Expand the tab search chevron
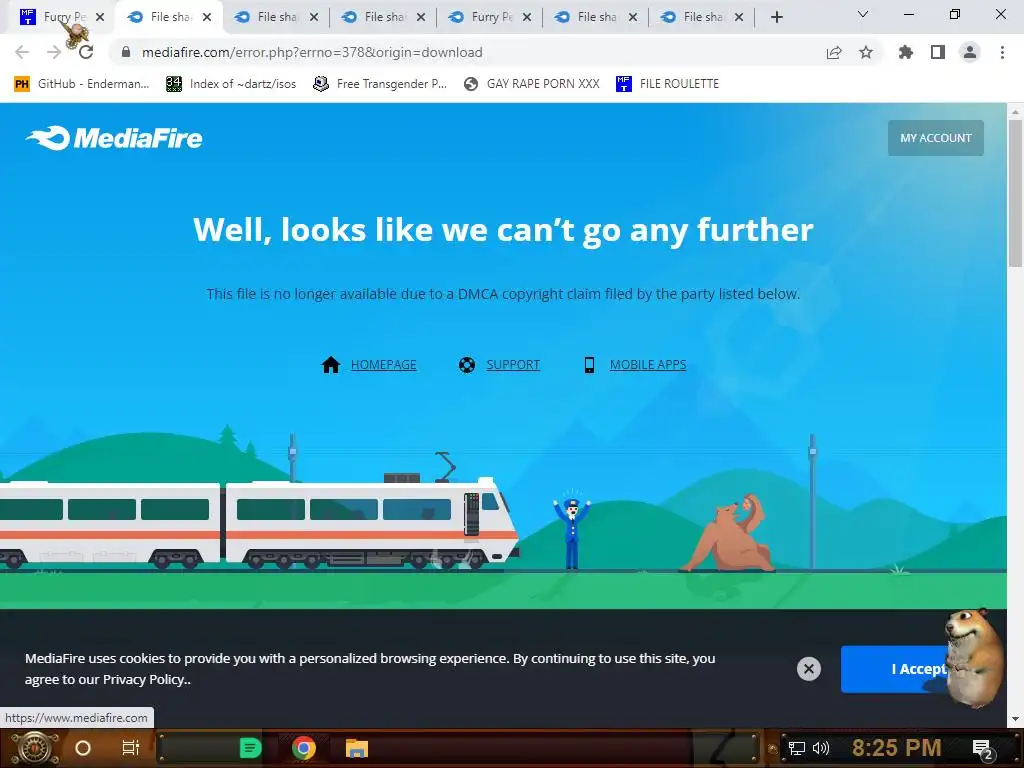The height and width of the screenshot is (768, 1024). click(x=863, y=14)
